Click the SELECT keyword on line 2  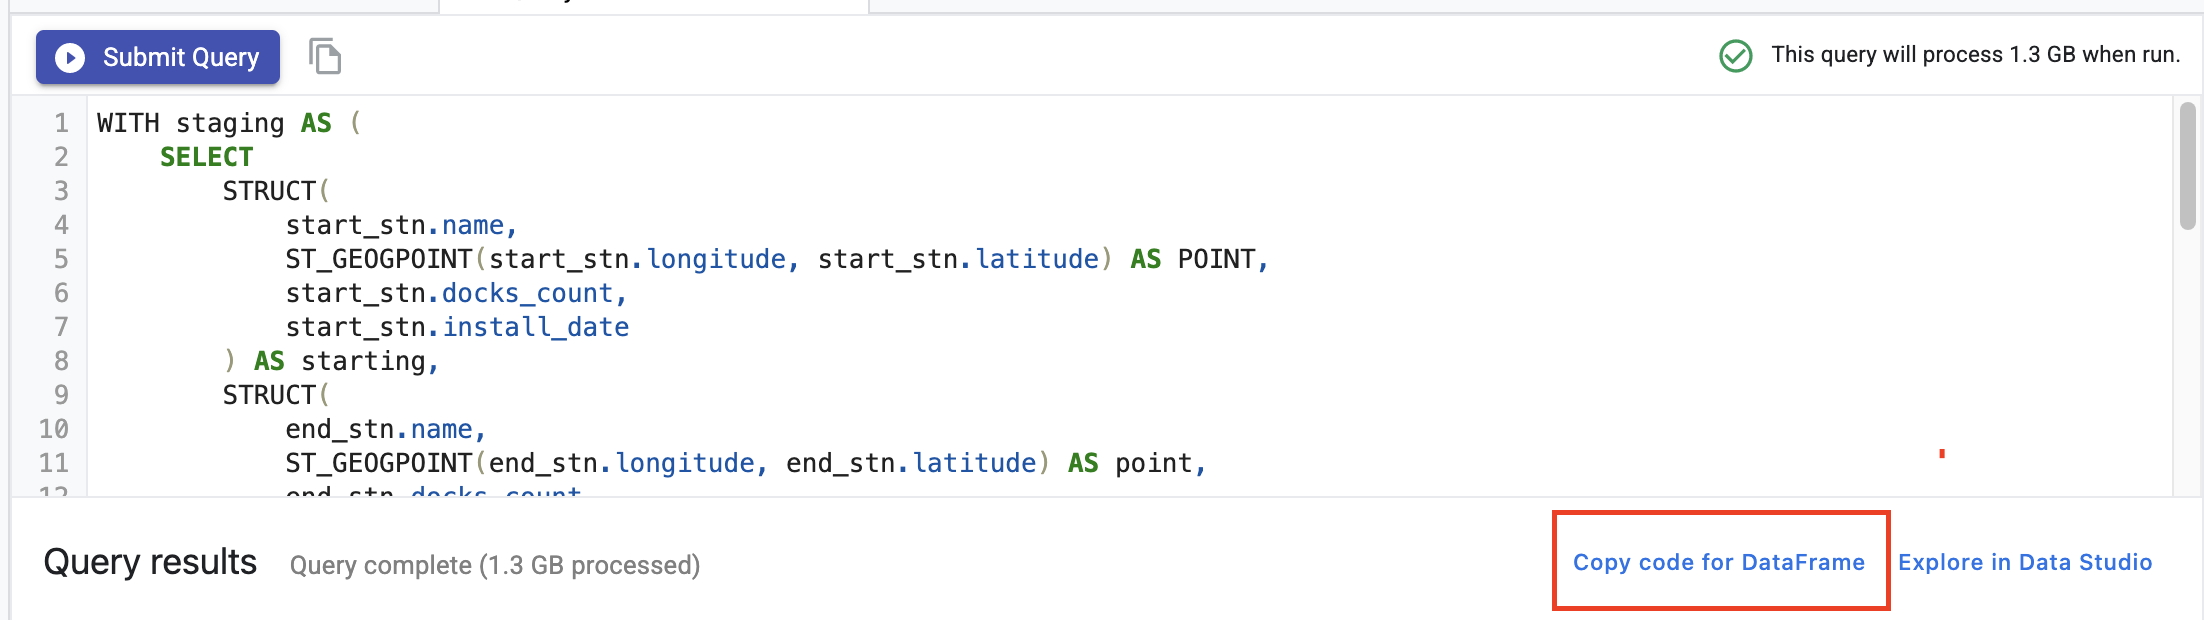click(x=206, y=157)
